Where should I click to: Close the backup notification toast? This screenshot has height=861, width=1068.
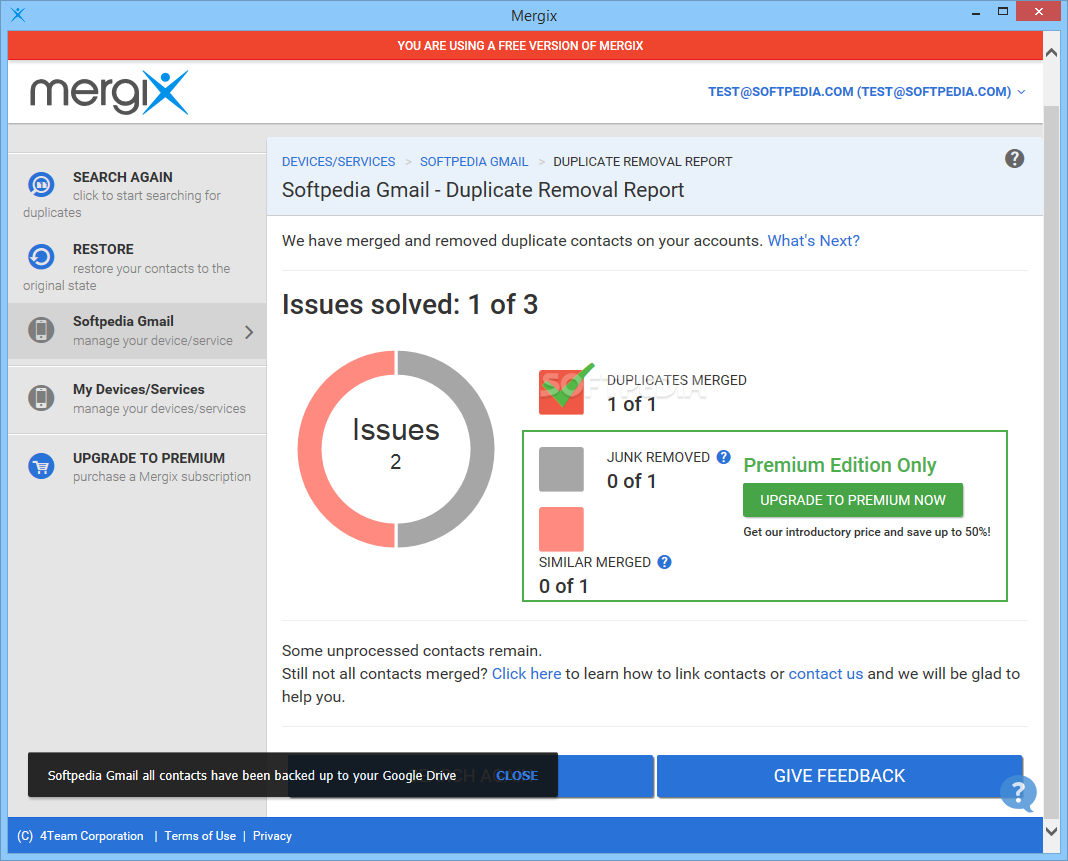[x=517, y=775]
